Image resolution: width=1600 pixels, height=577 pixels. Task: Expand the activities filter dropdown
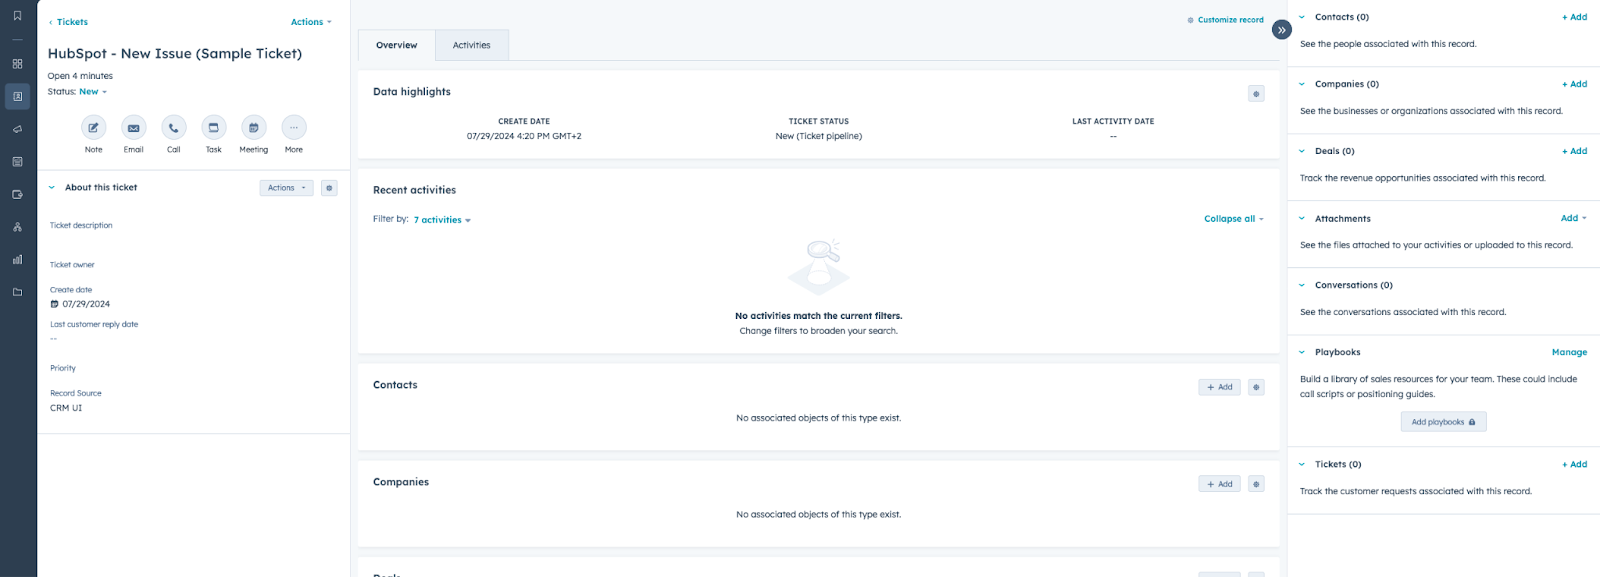coord(442,220)
